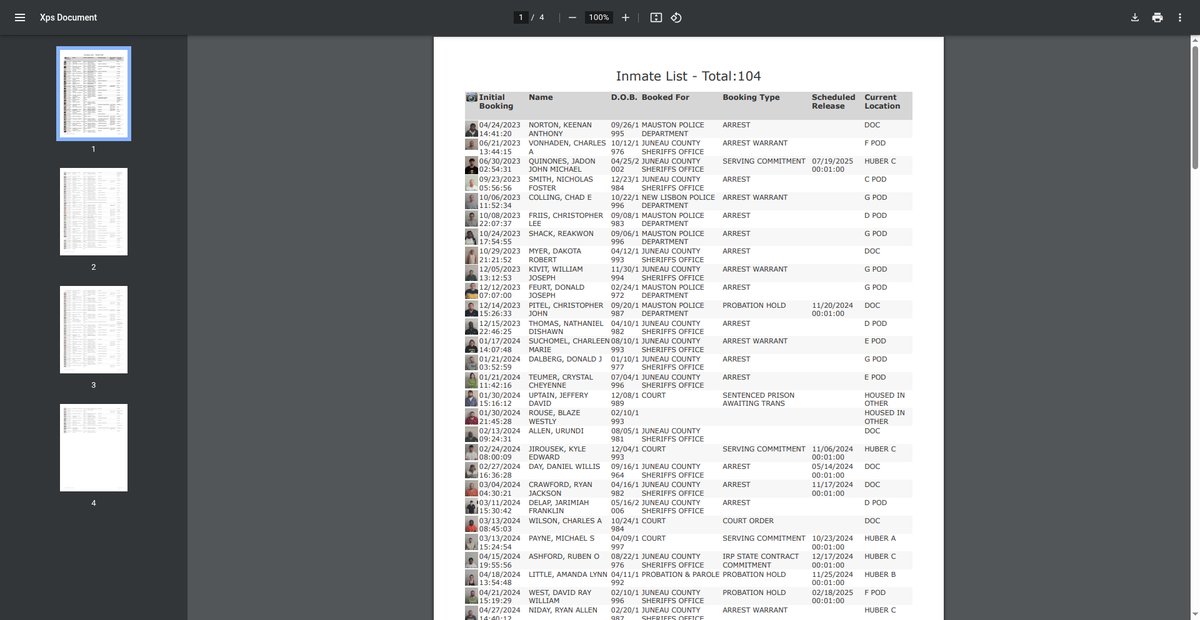Fit page to width icon

pyautogui.click(x=656, y=18)
